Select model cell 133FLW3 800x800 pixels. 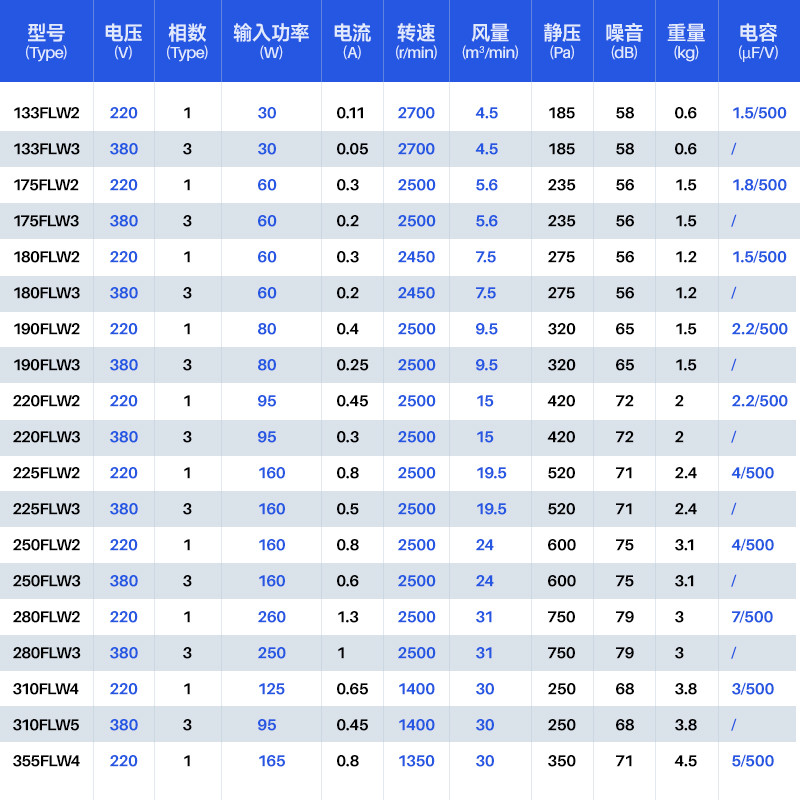click(x=46, y=149)
